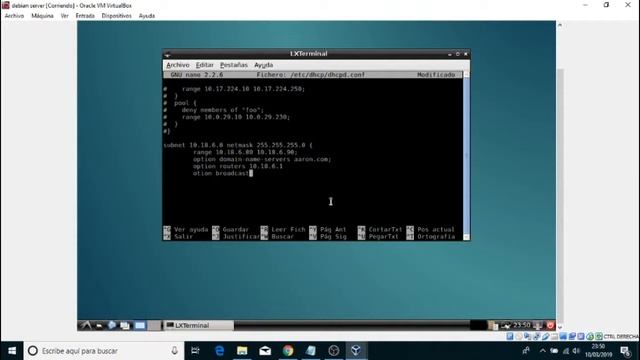Click VirtualBox mouse integration indicator

click(x=590, y=336)
